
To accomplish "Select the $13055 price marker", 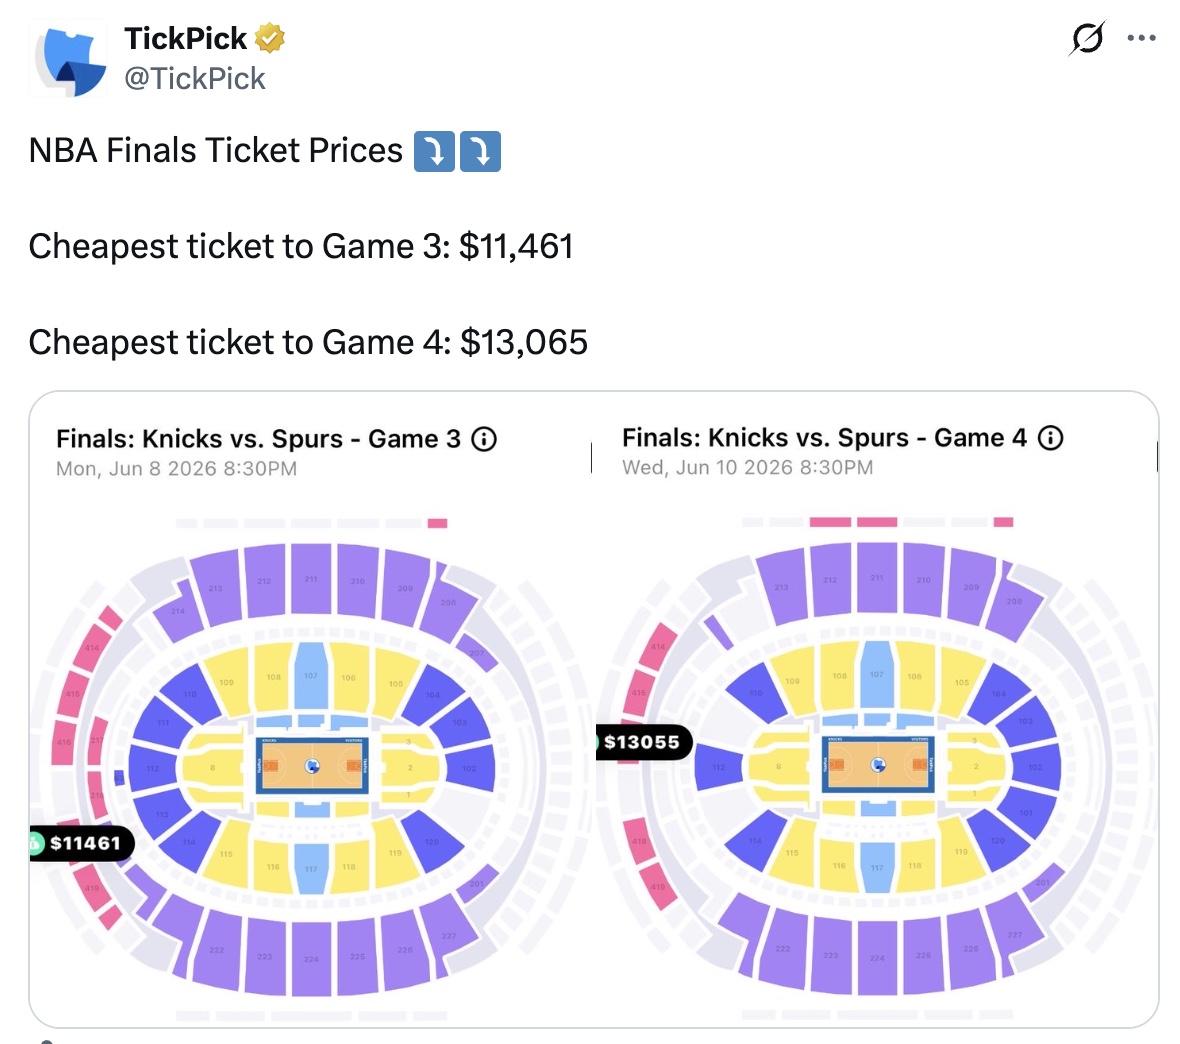I will coord(644,742).
